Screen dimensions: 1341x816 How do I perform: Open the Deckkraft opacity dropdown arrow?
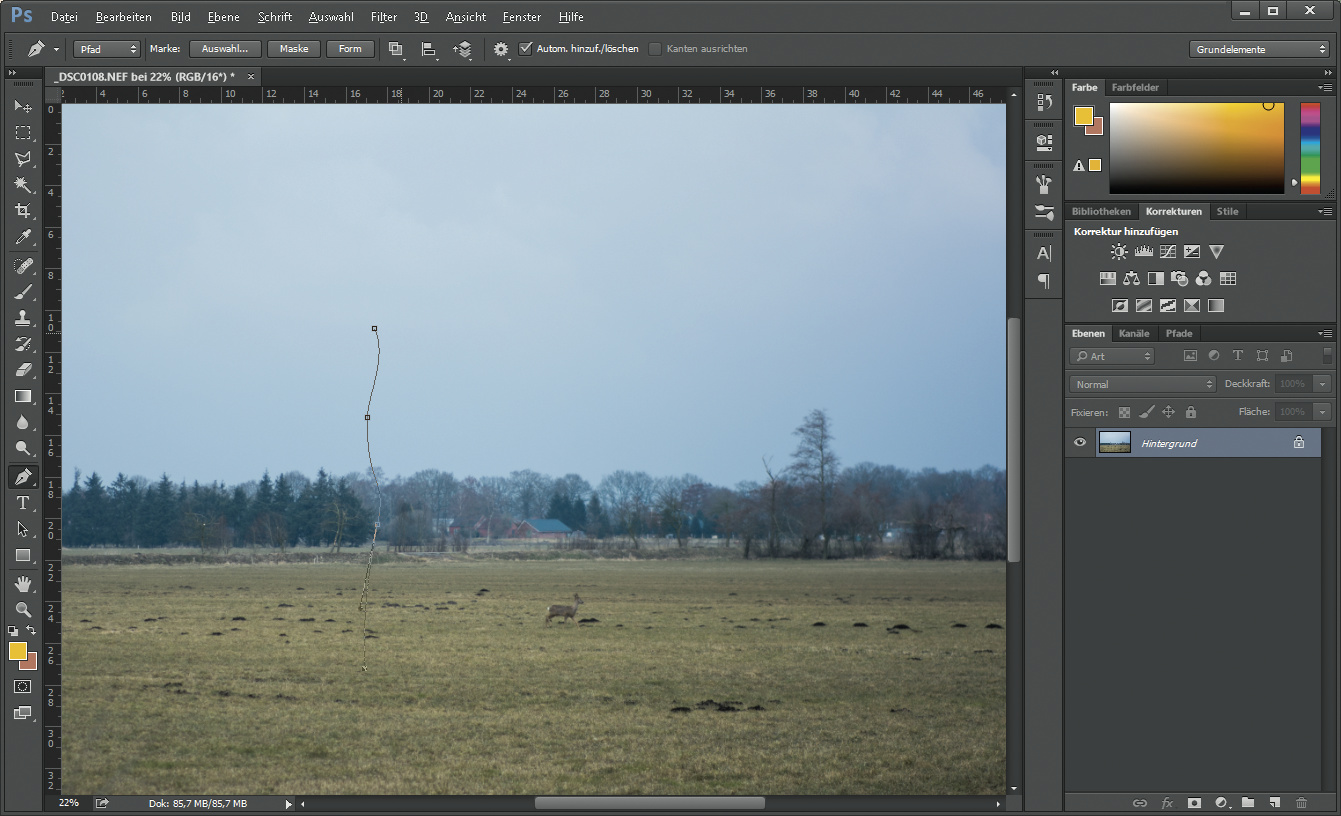1323,384
